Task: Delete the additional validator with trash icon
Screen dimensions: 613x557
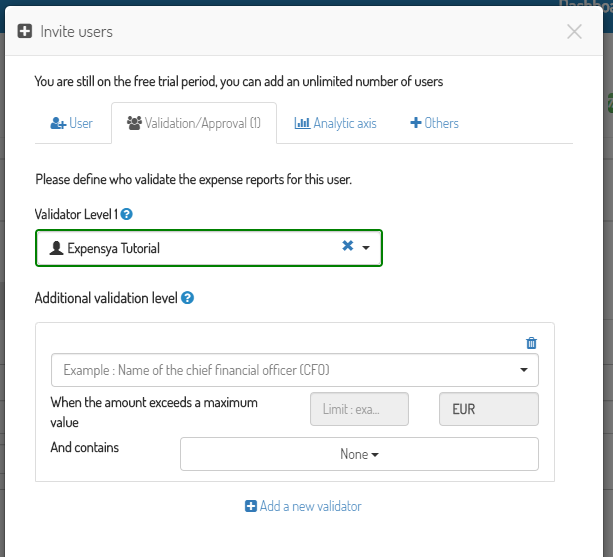Action: [531, 343]
